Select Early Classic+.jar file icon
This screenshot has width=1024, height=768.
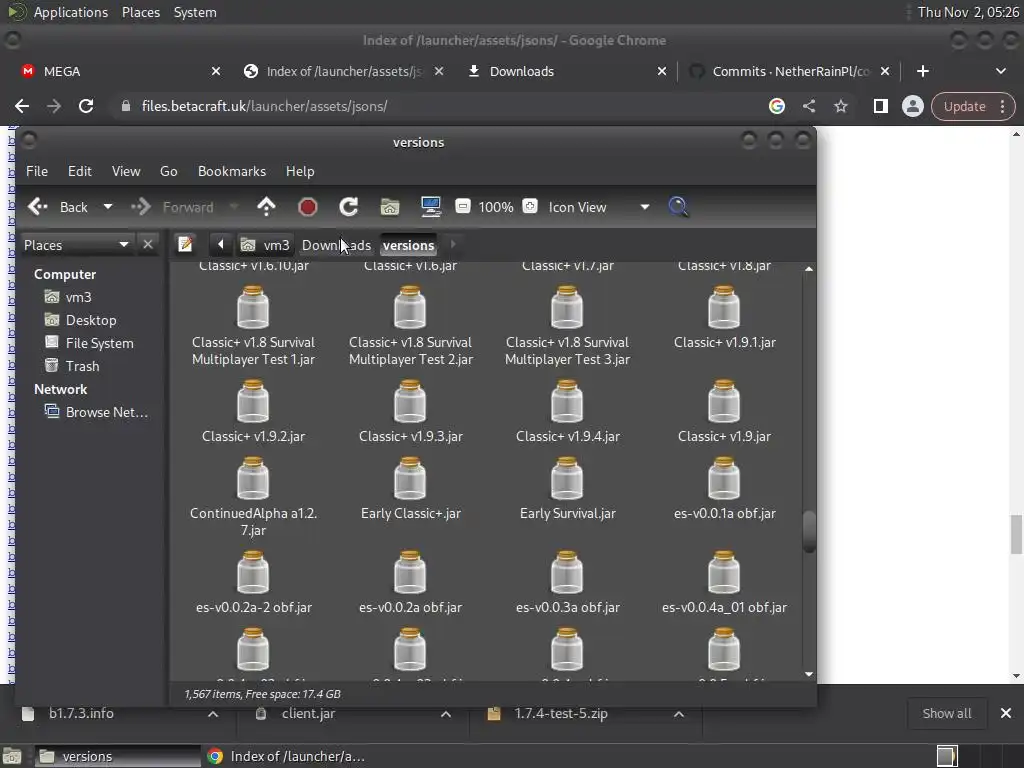(x=410, y=478)
